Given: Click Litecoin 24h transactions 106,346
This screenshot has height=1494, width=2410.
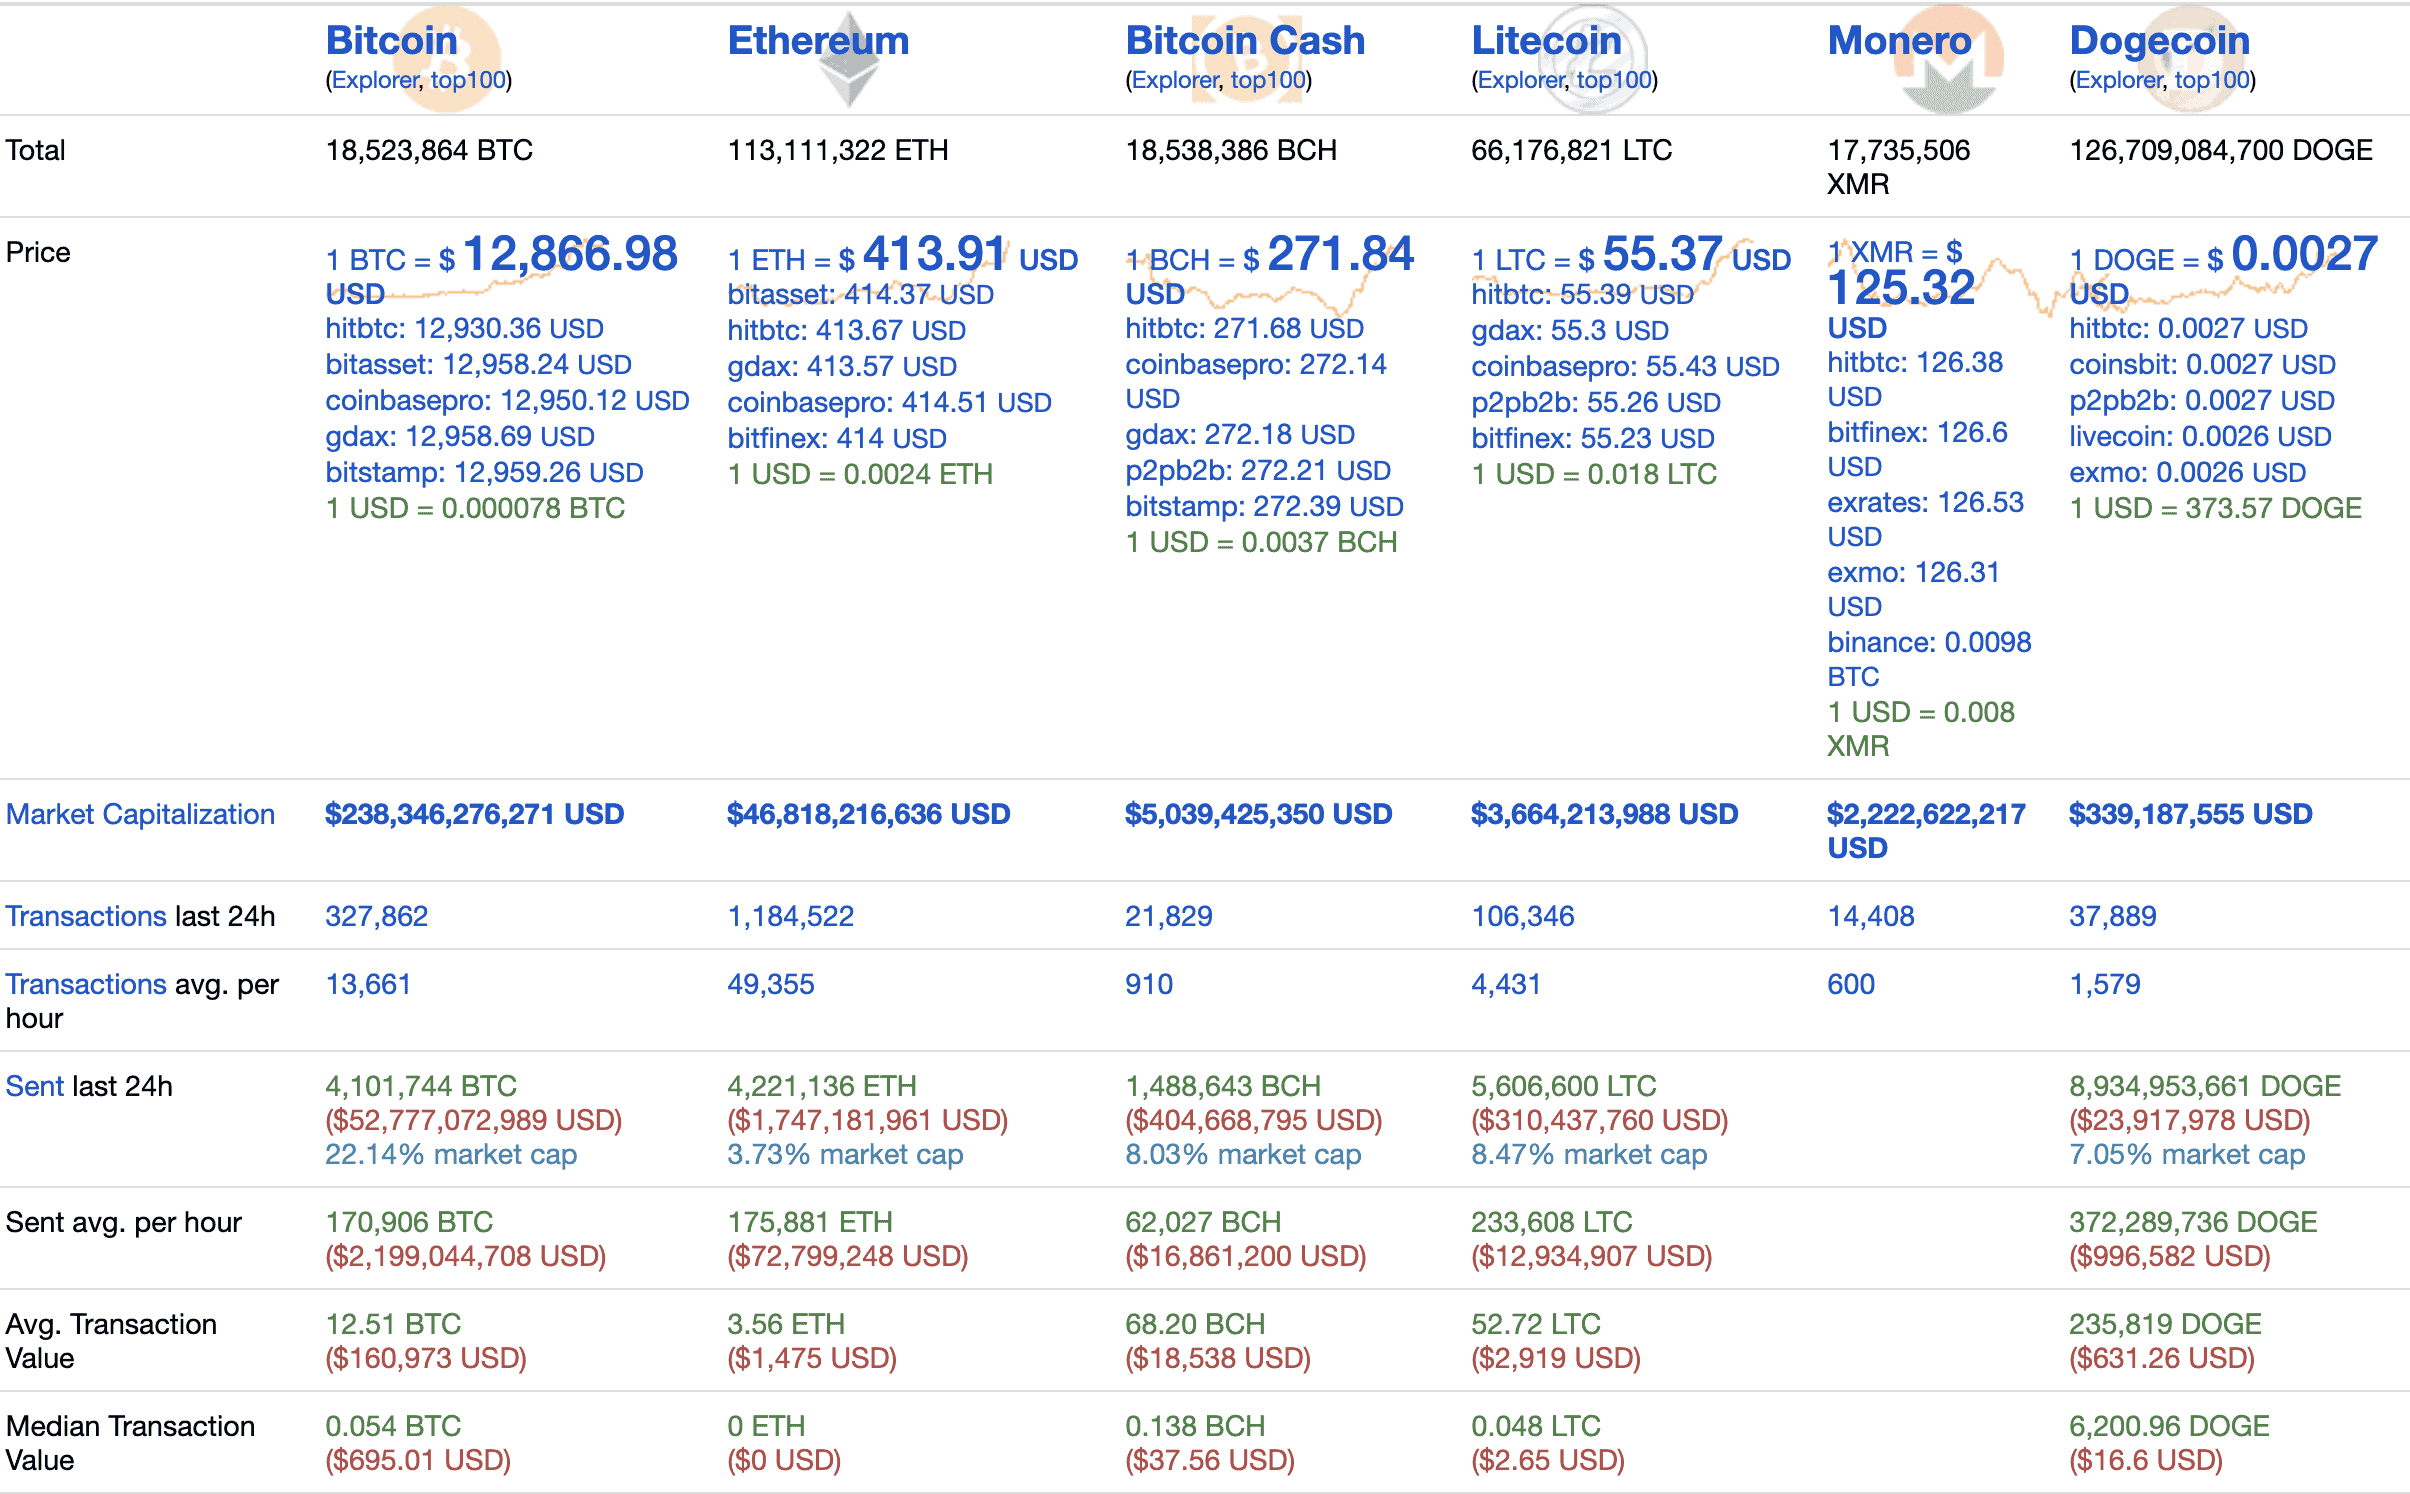Looking at the screenshot, I should (1522, 916).
